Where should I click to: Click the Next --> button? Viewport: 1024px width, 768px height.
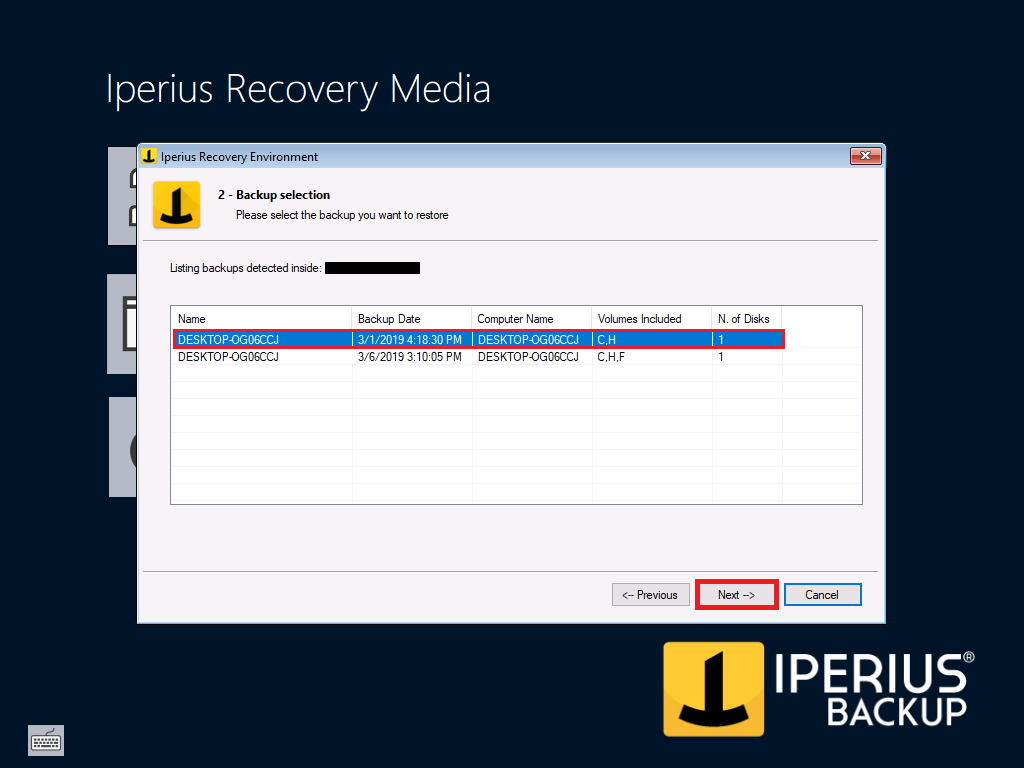736,594
